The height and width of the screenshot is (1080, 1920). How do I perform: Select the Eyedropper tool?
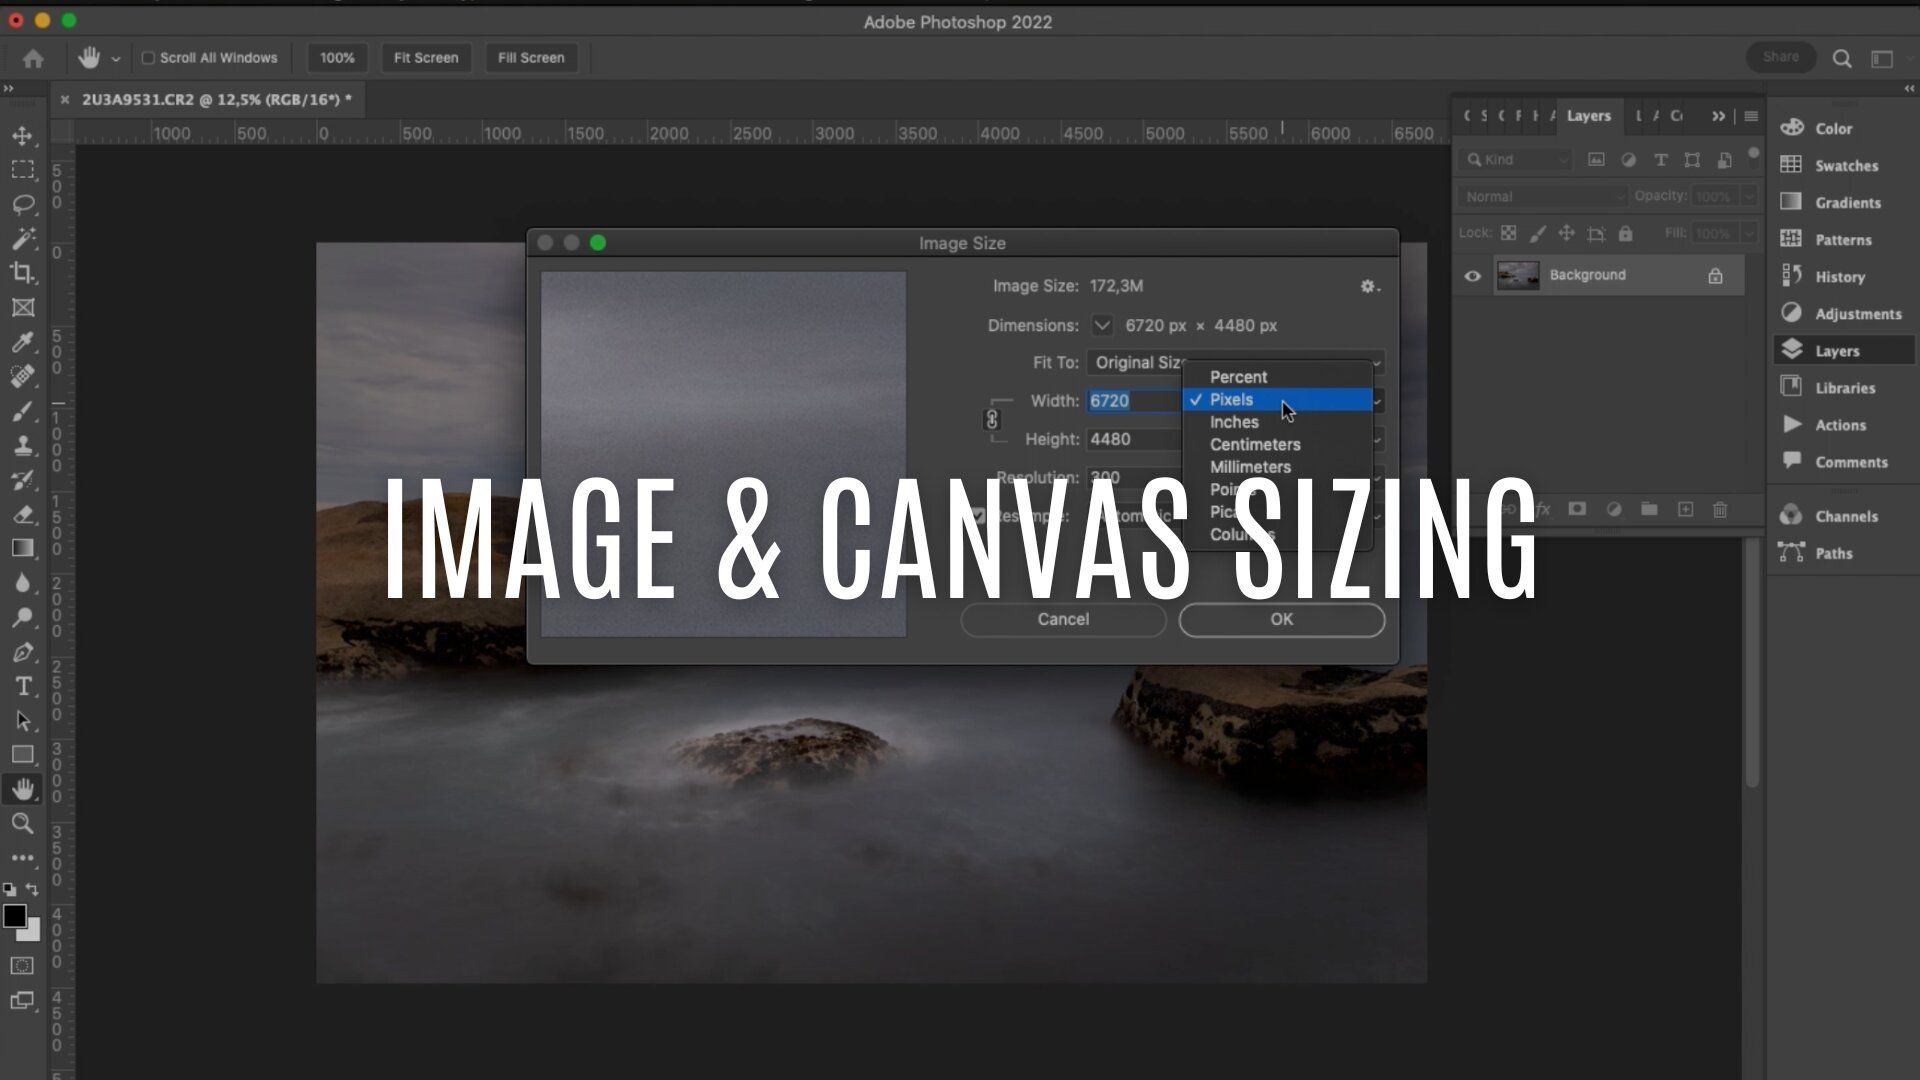22,342
